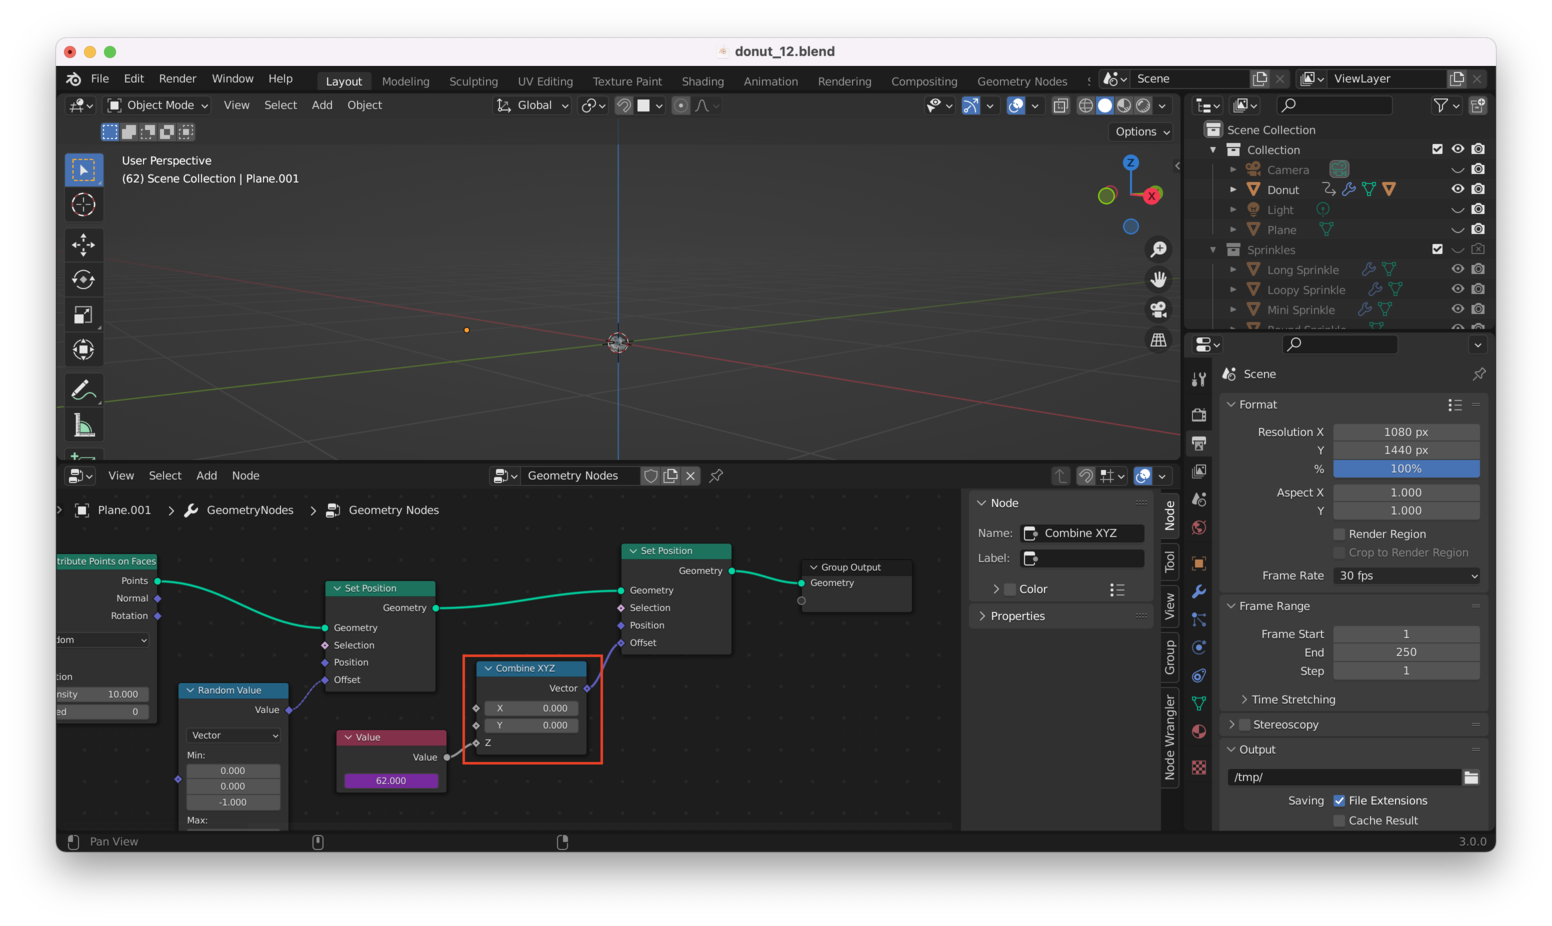1552x926 pixels.
Task: Switch to orthographic grid view icon
Action: [x=1158, y=340]
